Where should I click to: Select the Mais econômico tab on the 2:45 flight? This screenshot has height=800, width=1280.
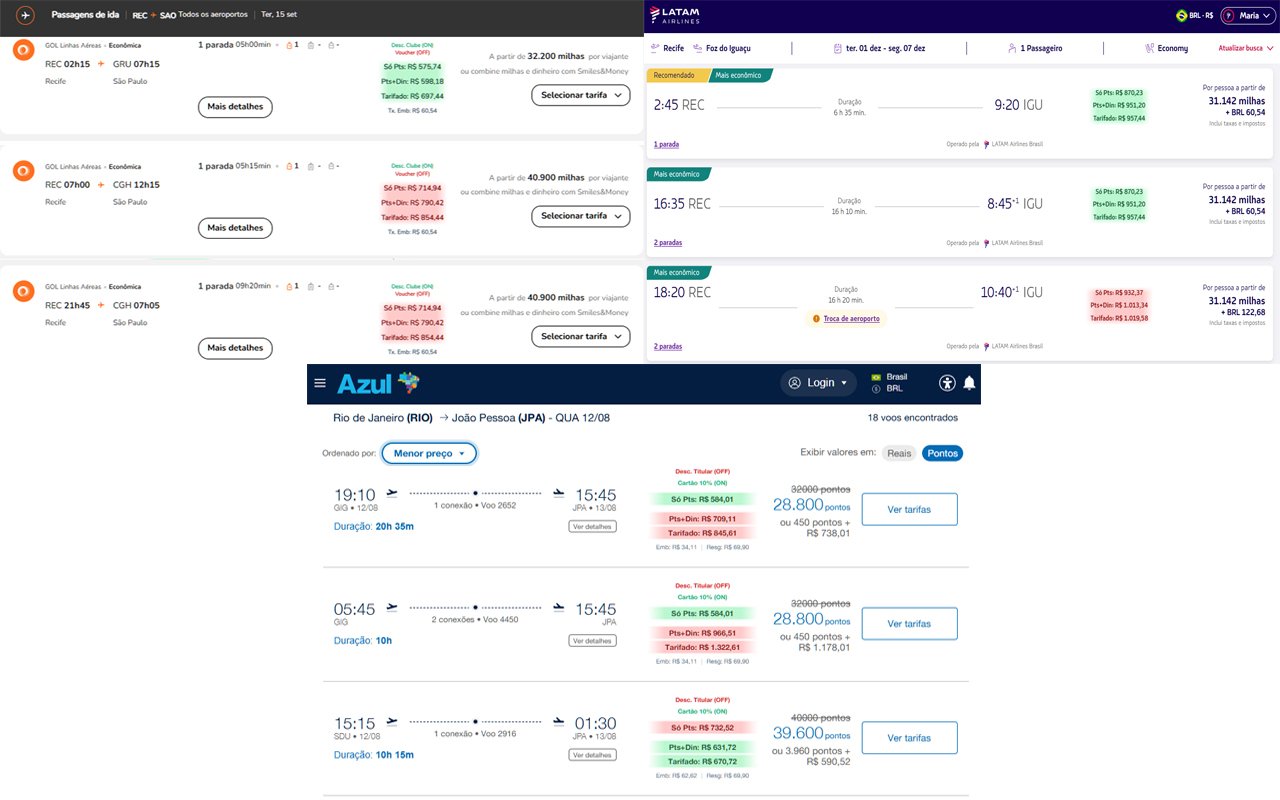[x=740, y=75]
